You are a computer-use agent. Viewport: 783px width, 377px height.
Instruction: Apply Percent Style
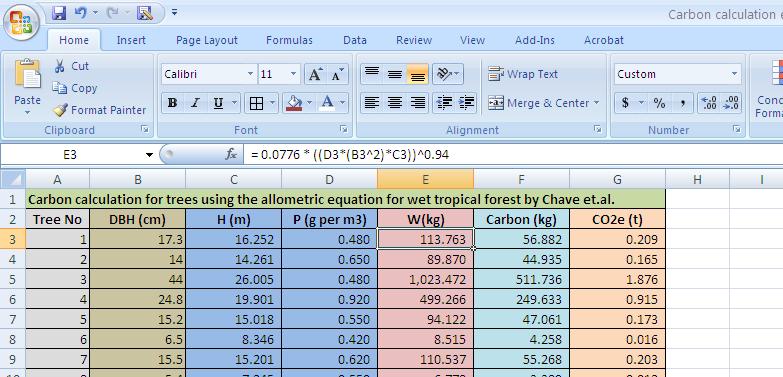[x=659, y=103]
